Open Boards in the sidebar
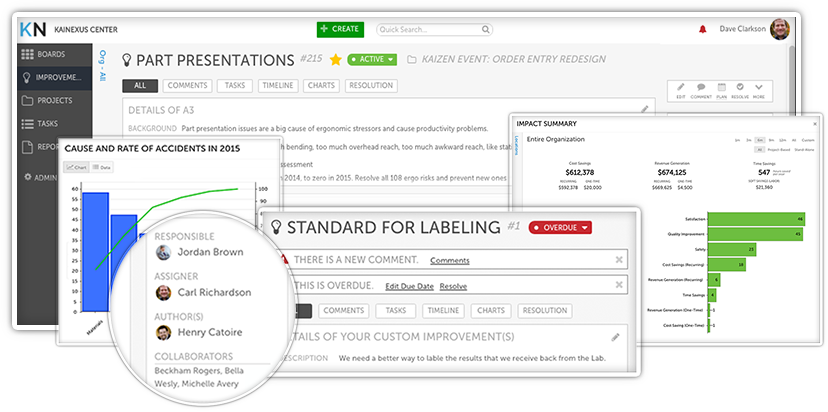 [54, 54]
